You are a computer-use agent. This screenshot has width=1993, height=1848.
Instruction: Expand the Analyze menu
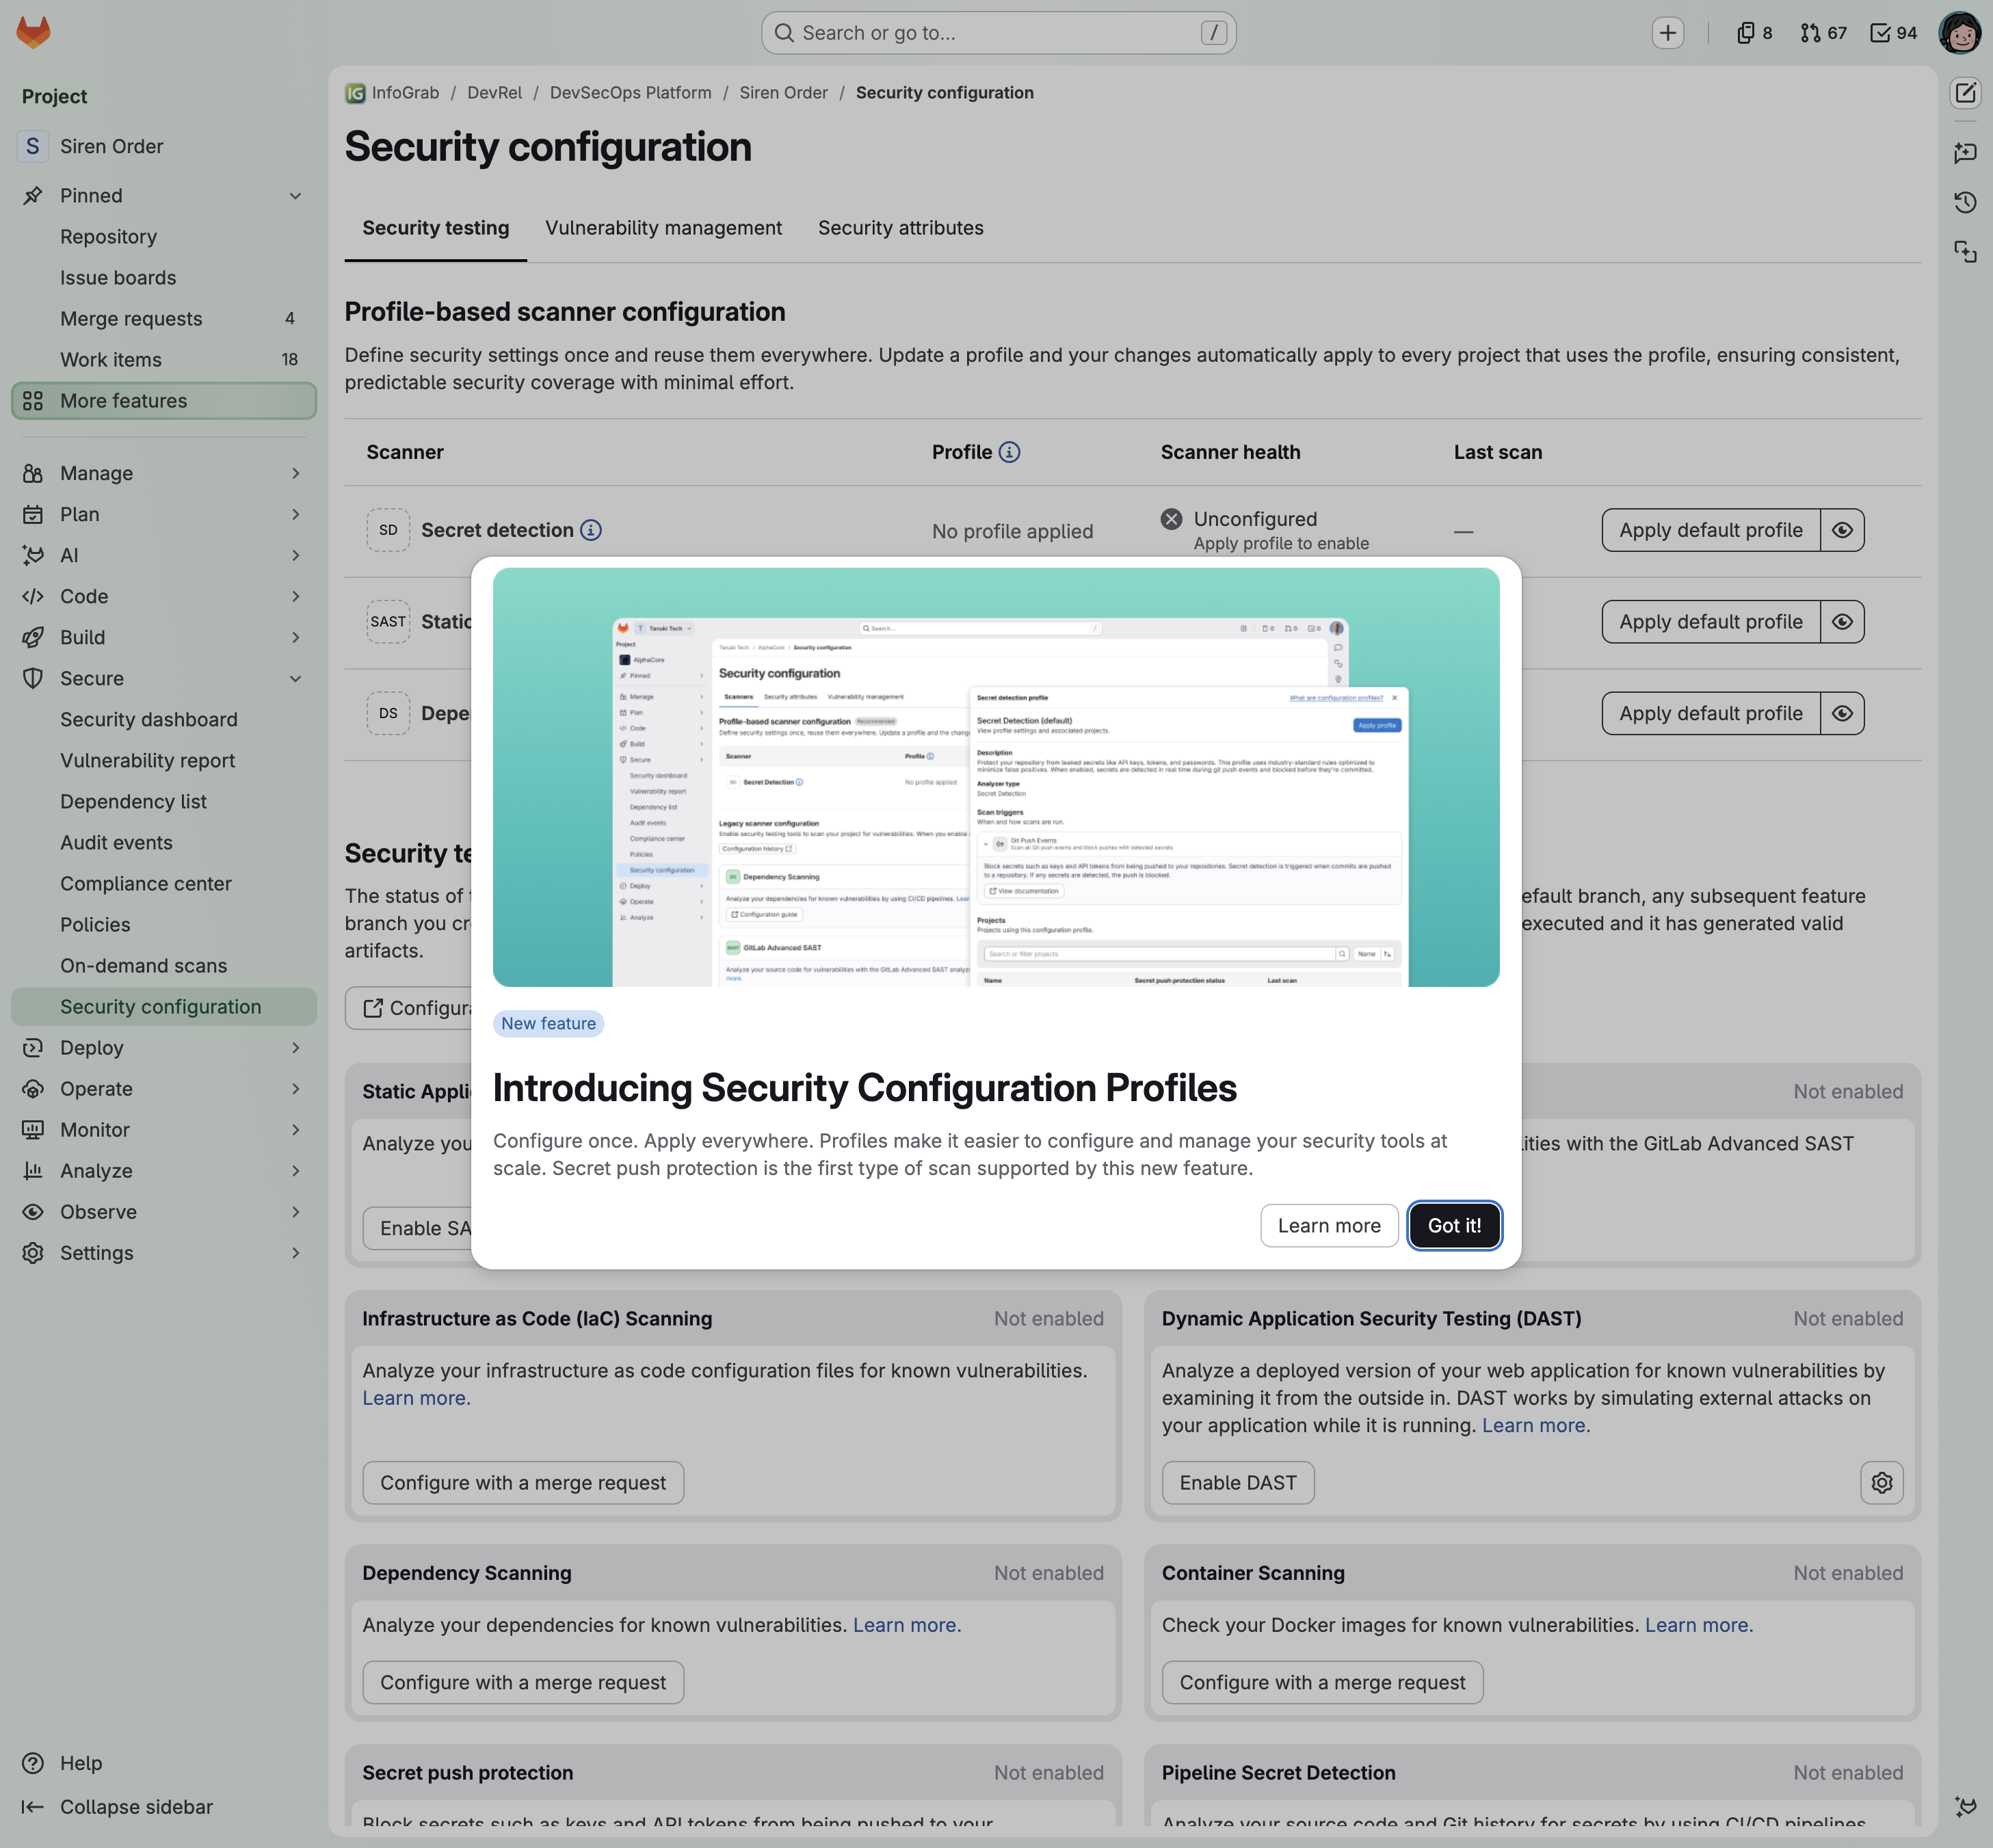[x=164, y=1170]
